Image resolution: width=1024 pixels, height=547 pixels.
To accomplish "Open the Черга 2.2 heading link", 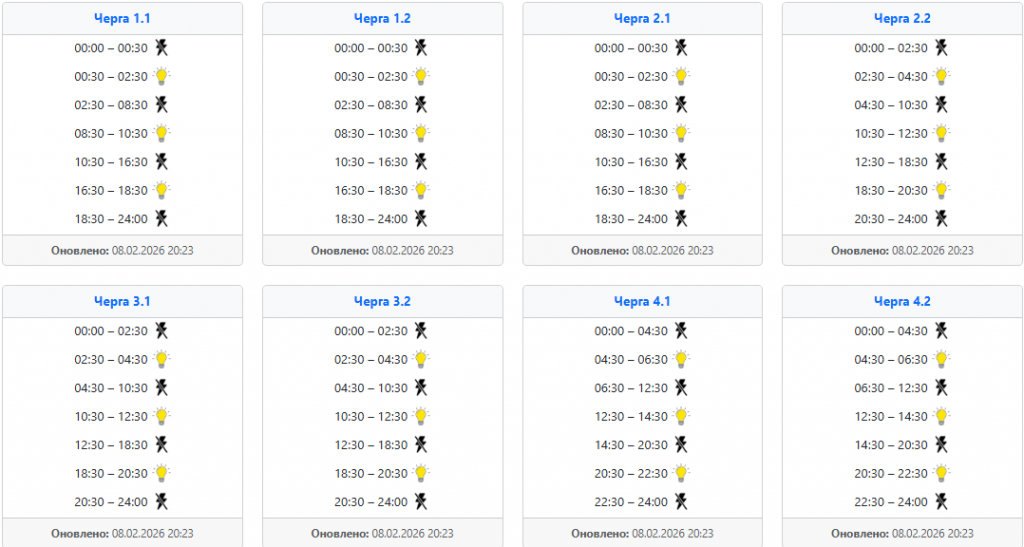I will 902,18.
